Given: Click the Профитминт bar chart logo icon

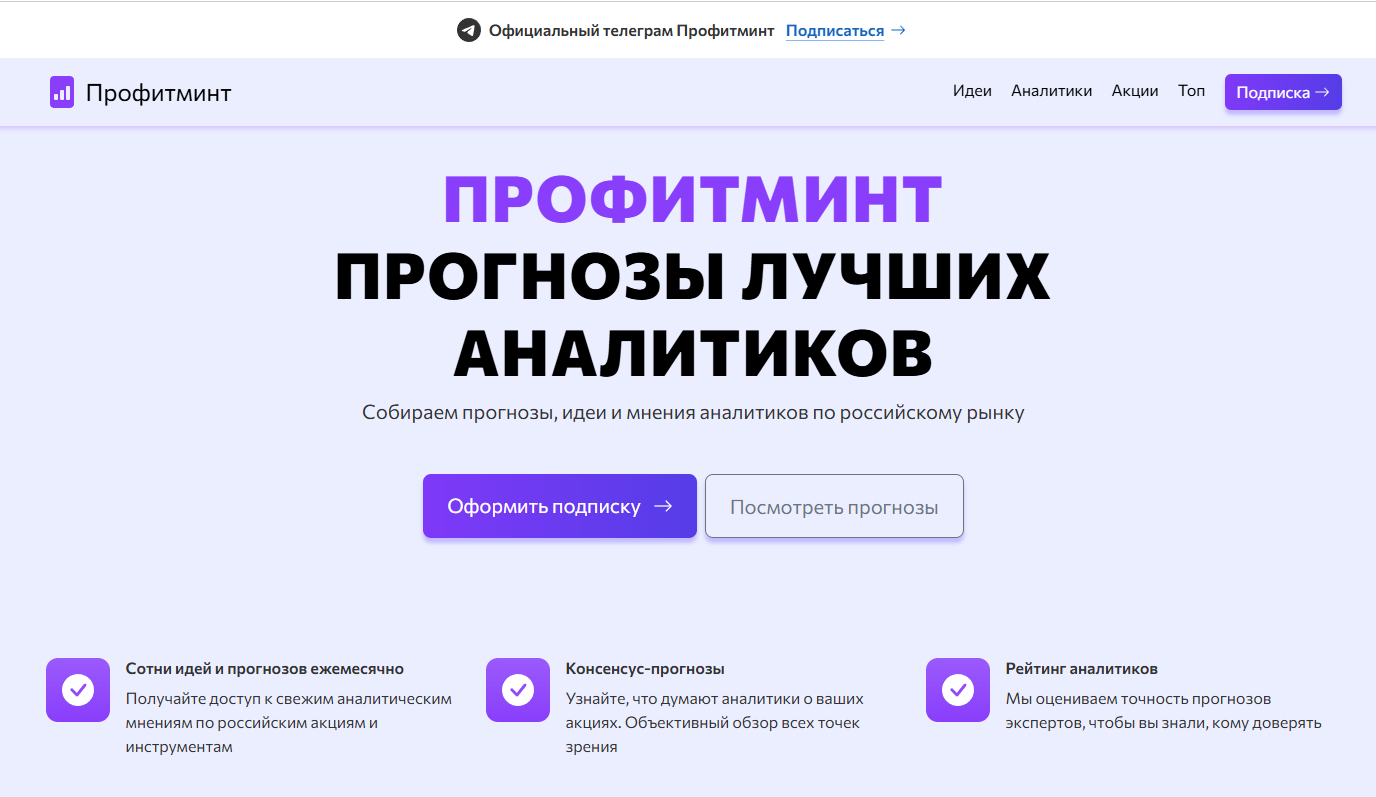Looking at the screenshot, I should [x=62, y=92].
